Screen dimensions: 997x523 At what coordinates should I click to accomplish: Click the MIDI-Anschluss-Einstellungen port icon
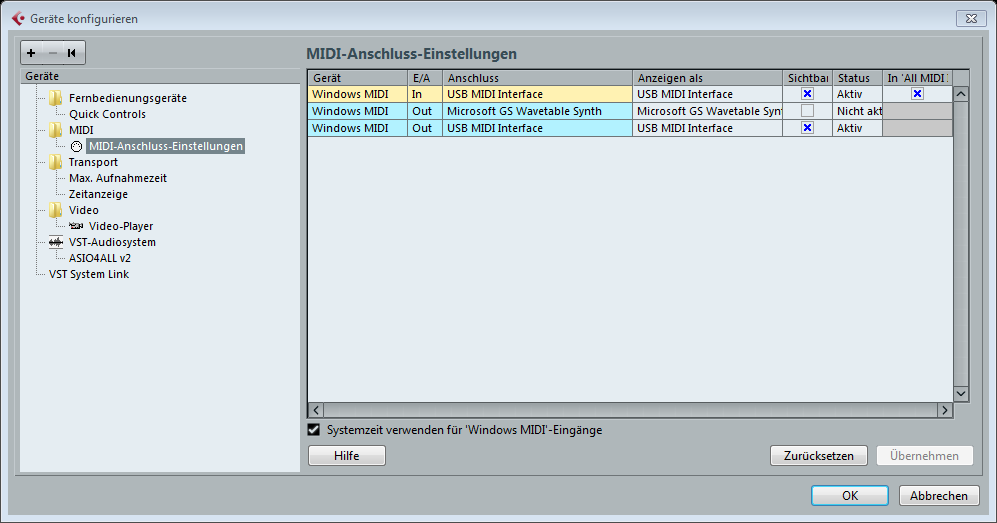click(x=76, y=146)
